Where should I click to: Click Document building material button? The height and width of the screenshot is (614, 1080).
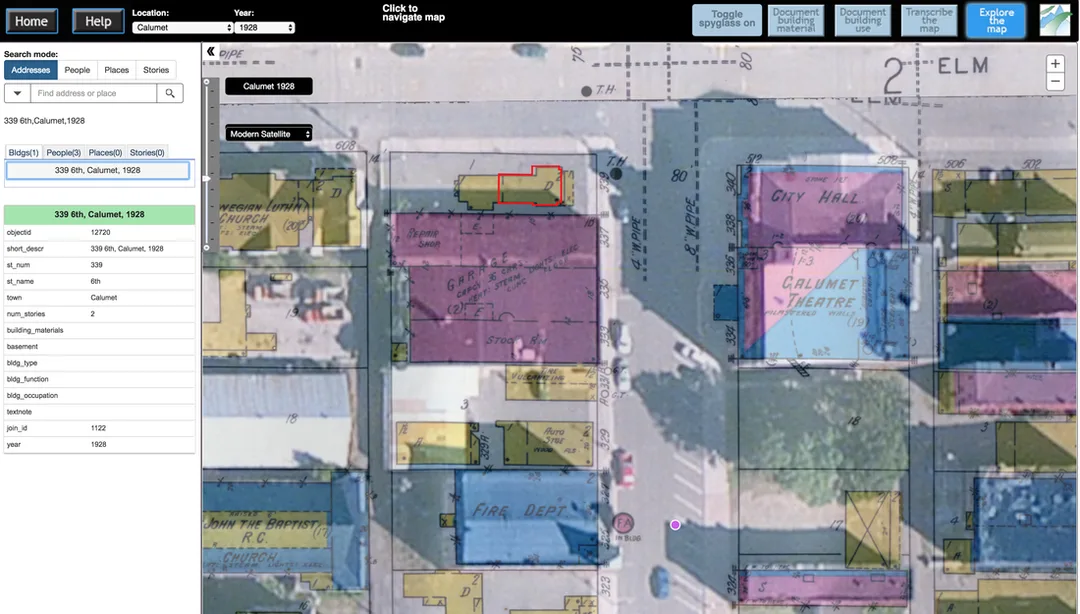(x=796, y=20)
